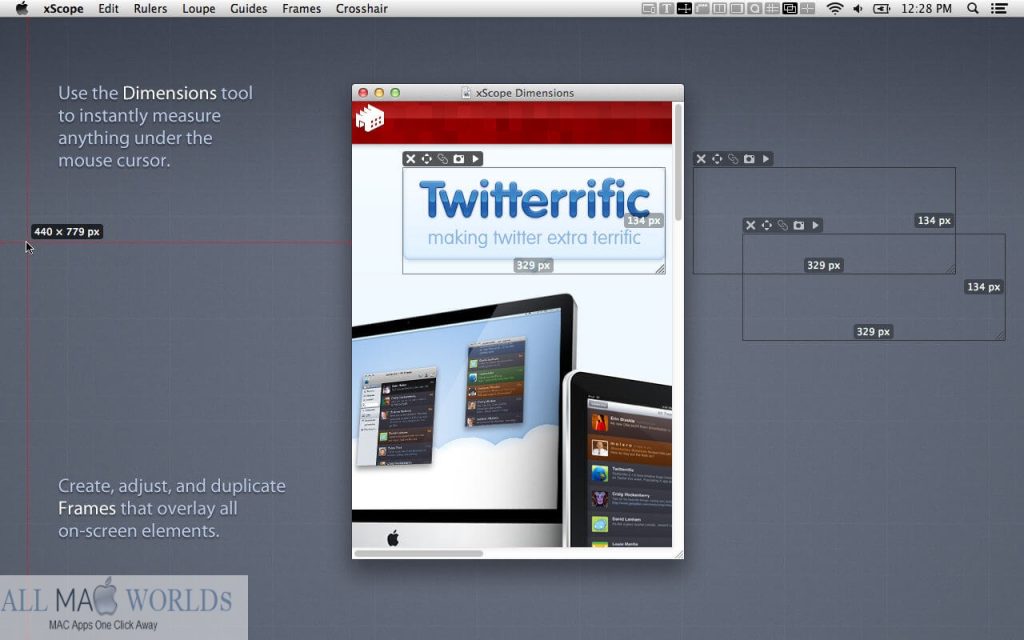
Task: Click camera icon on the upper empty frame toolbar
Action: click(750, 159)
